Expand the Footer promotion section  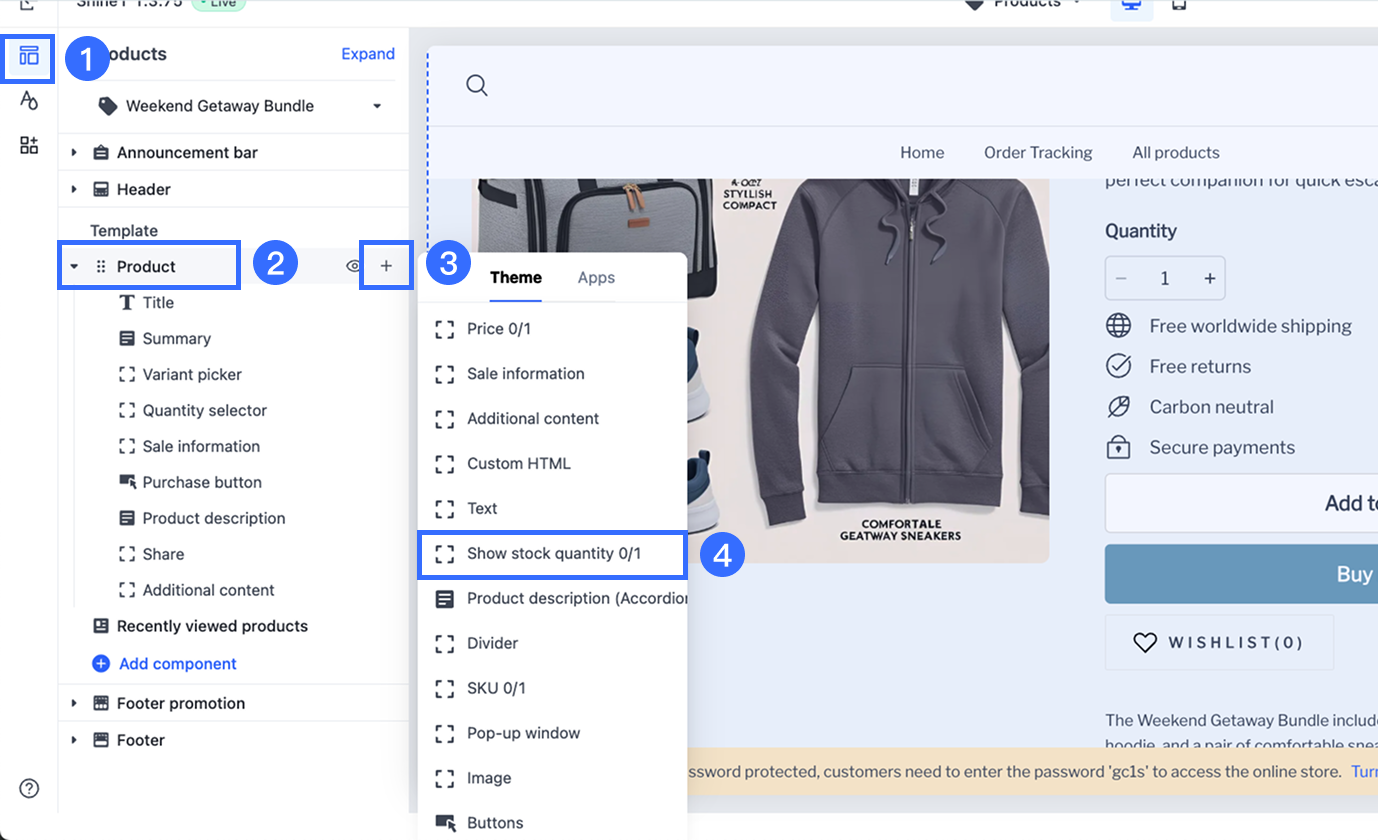[x=74, y=704]
